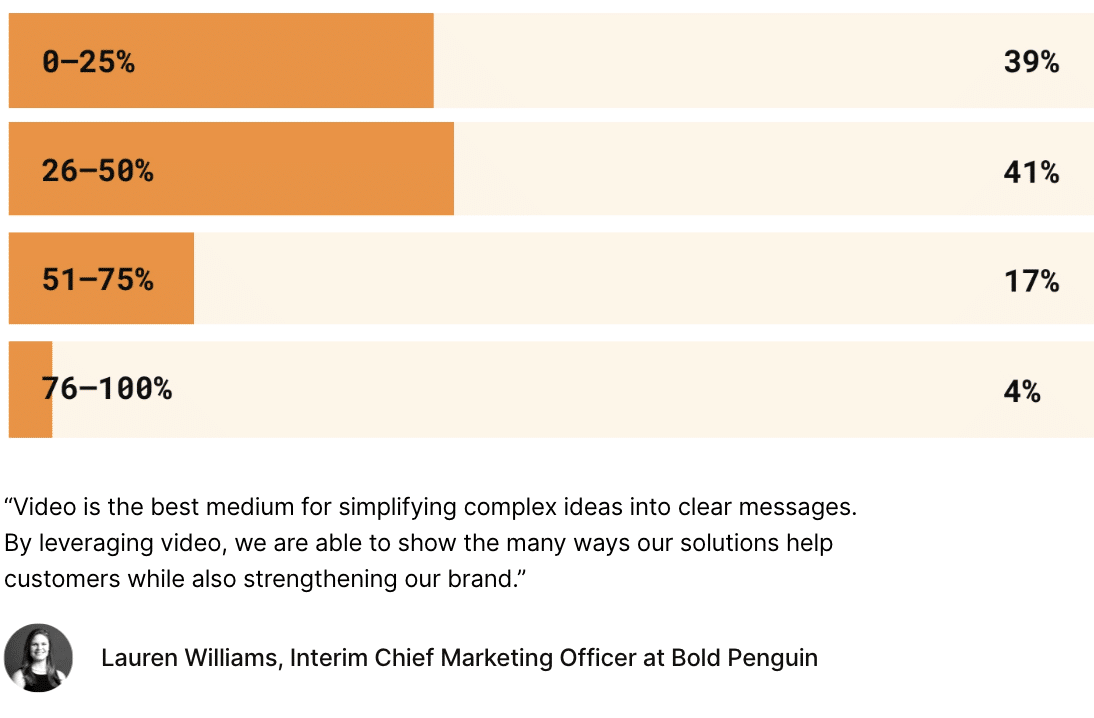Select the 0–25% bar label

click(88, 61)
